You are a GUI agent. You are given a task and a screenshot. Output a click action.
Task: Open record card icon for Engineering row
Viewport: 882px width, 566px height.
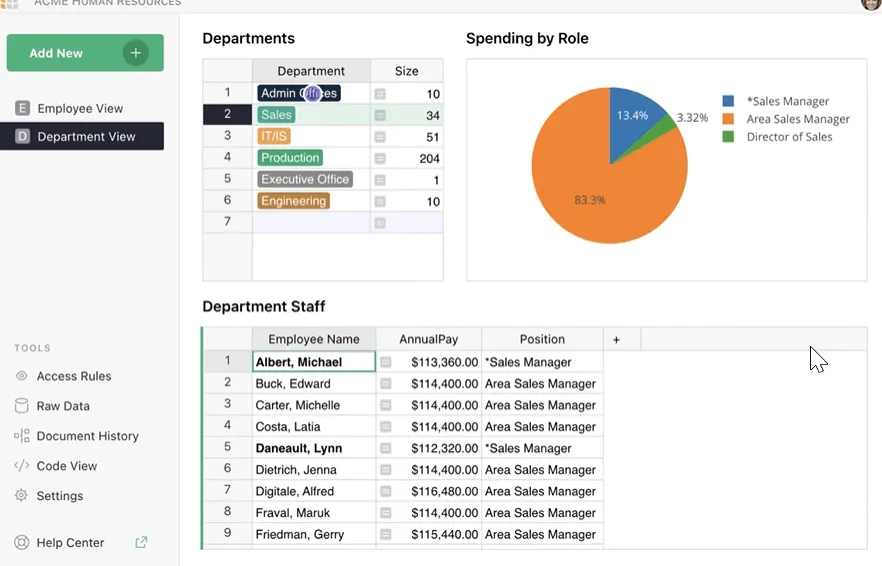(x=380, y=201)
